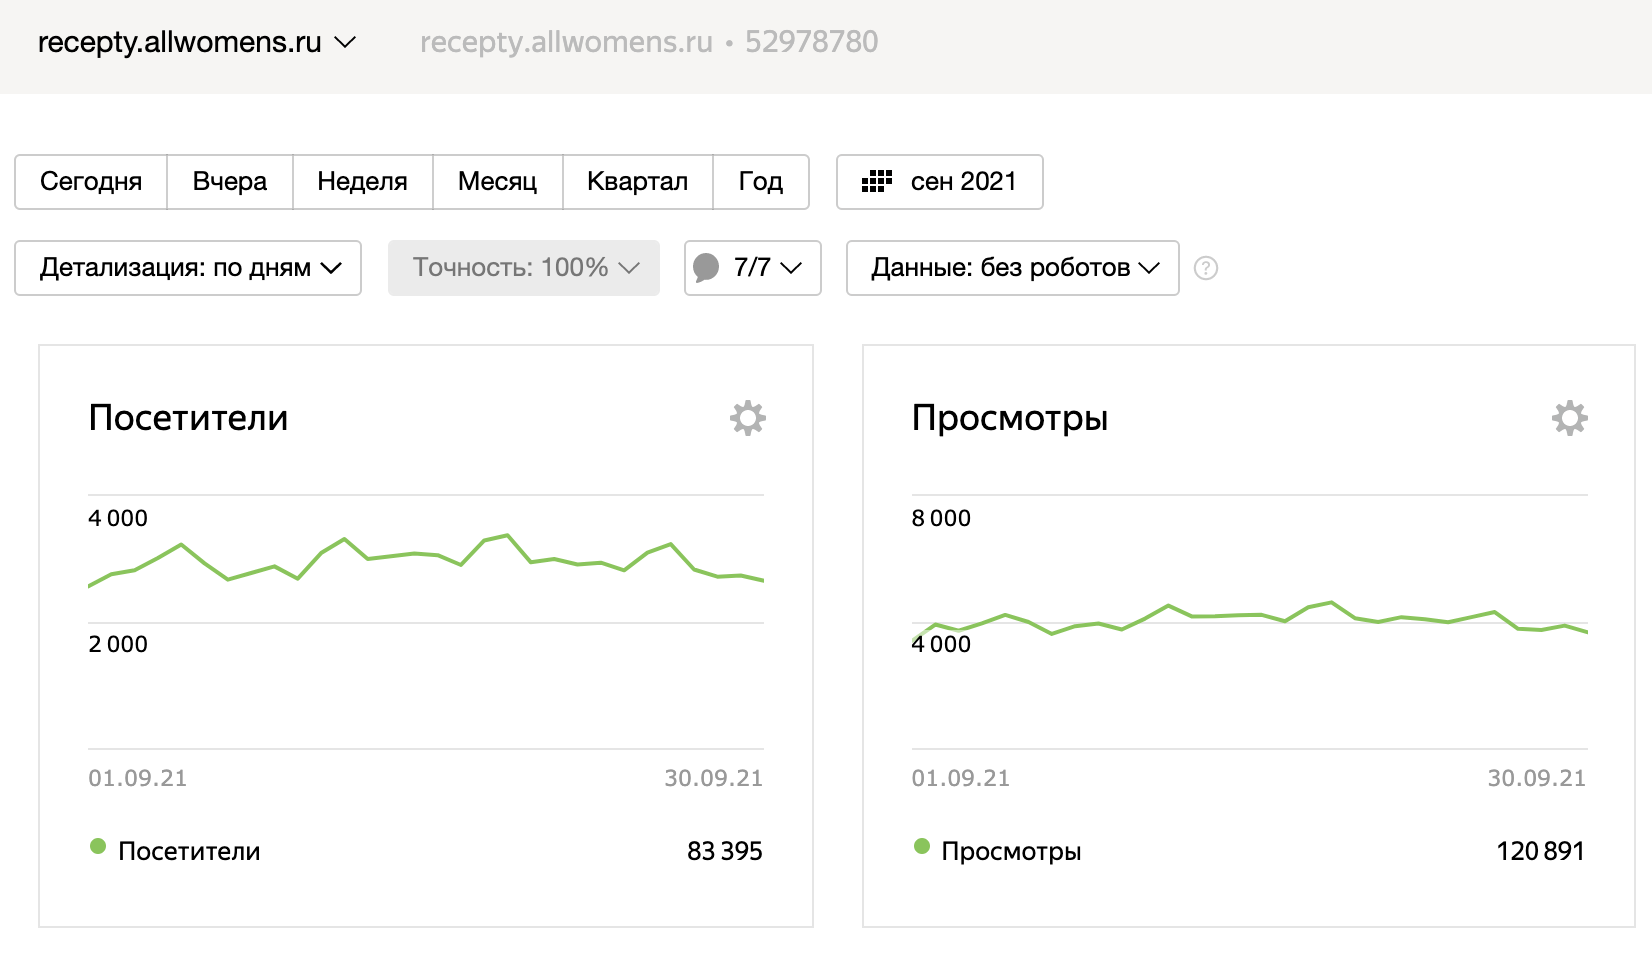Click the Просмотры widget title
1652x954 pixels.
click(1010, 418)
